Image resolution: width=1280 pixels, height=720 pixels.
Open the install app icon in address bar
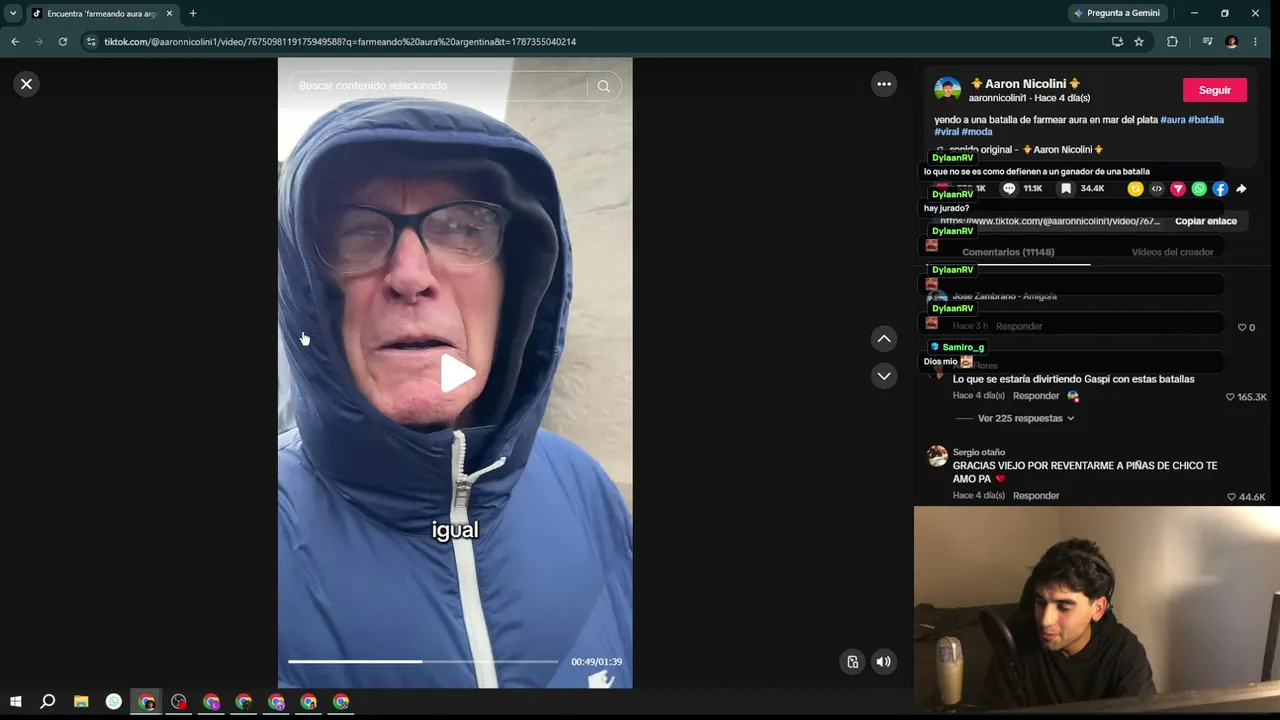1117,42
